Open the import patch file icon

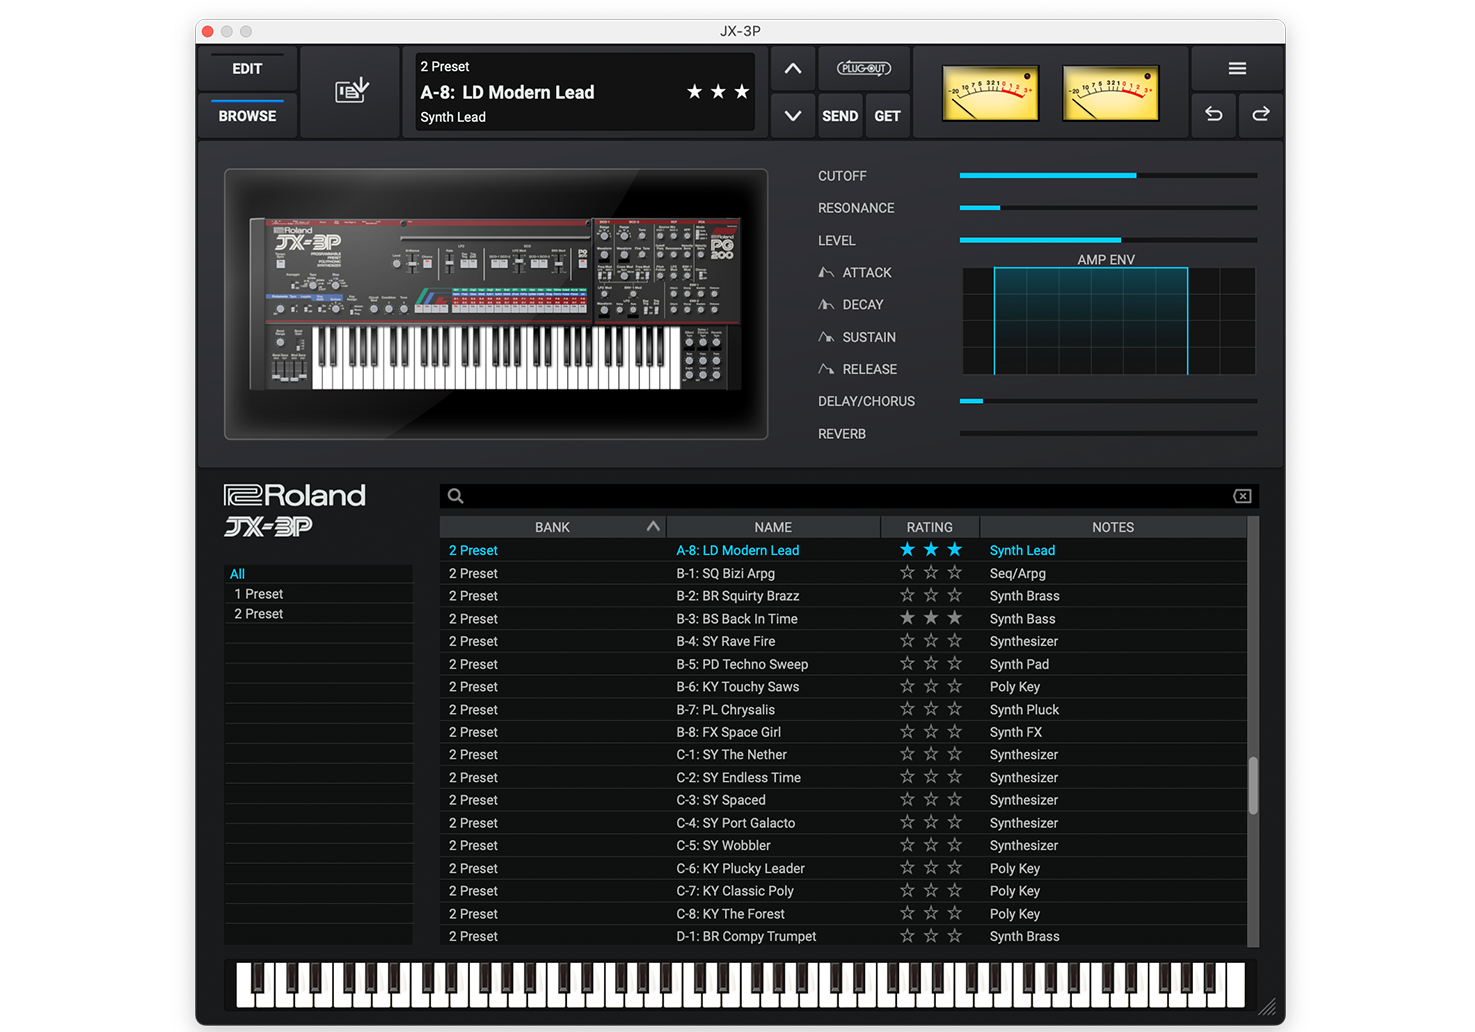[x=351, y=92]
